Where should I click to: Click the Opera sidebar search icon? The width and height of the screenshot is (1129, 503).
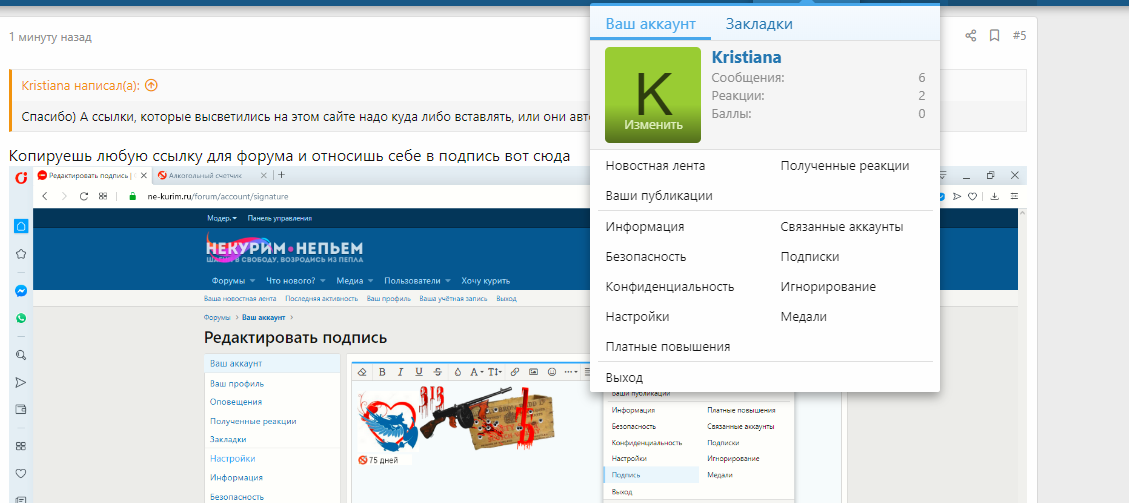pyautogui.click(x=21, y=355)
